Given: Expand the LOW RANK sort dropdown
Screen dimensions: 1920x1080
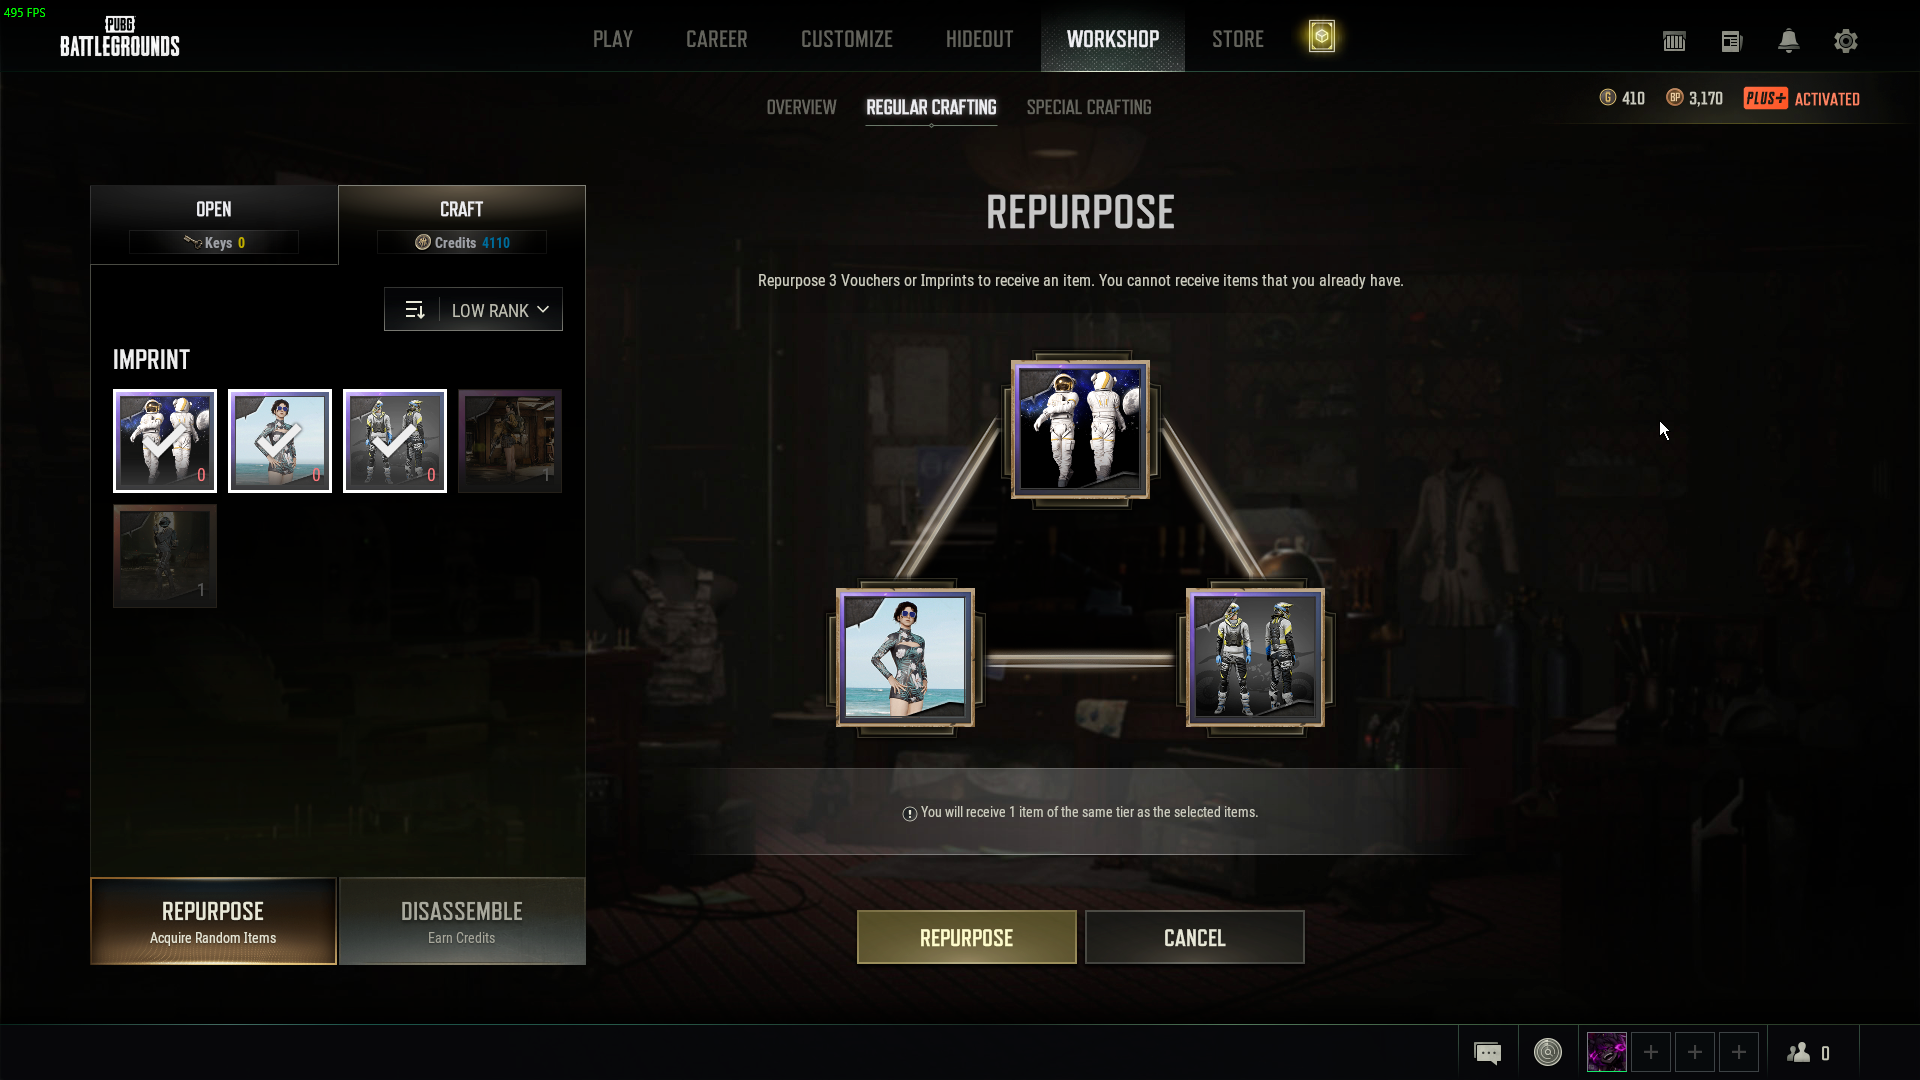Looking at the screenshot, I should pyautogui.click(x=500, y=310).
